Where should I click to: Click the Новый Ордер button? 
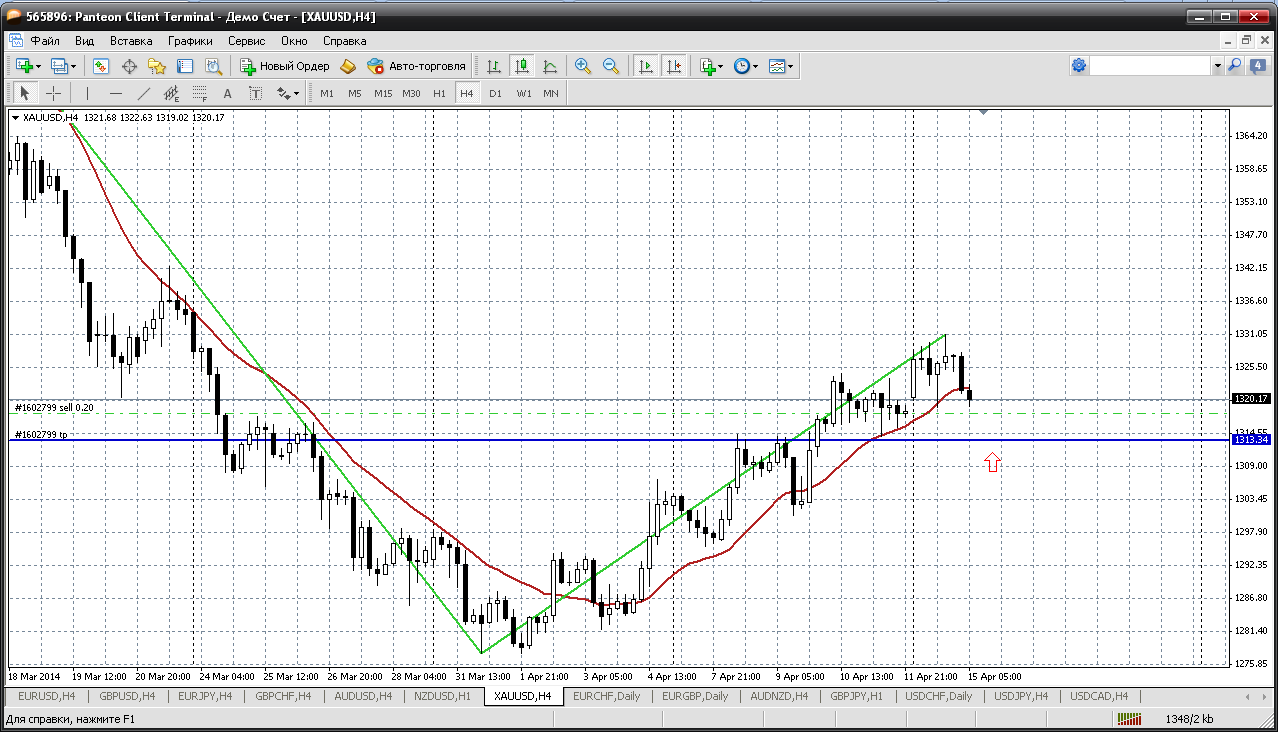coord(285,66)
